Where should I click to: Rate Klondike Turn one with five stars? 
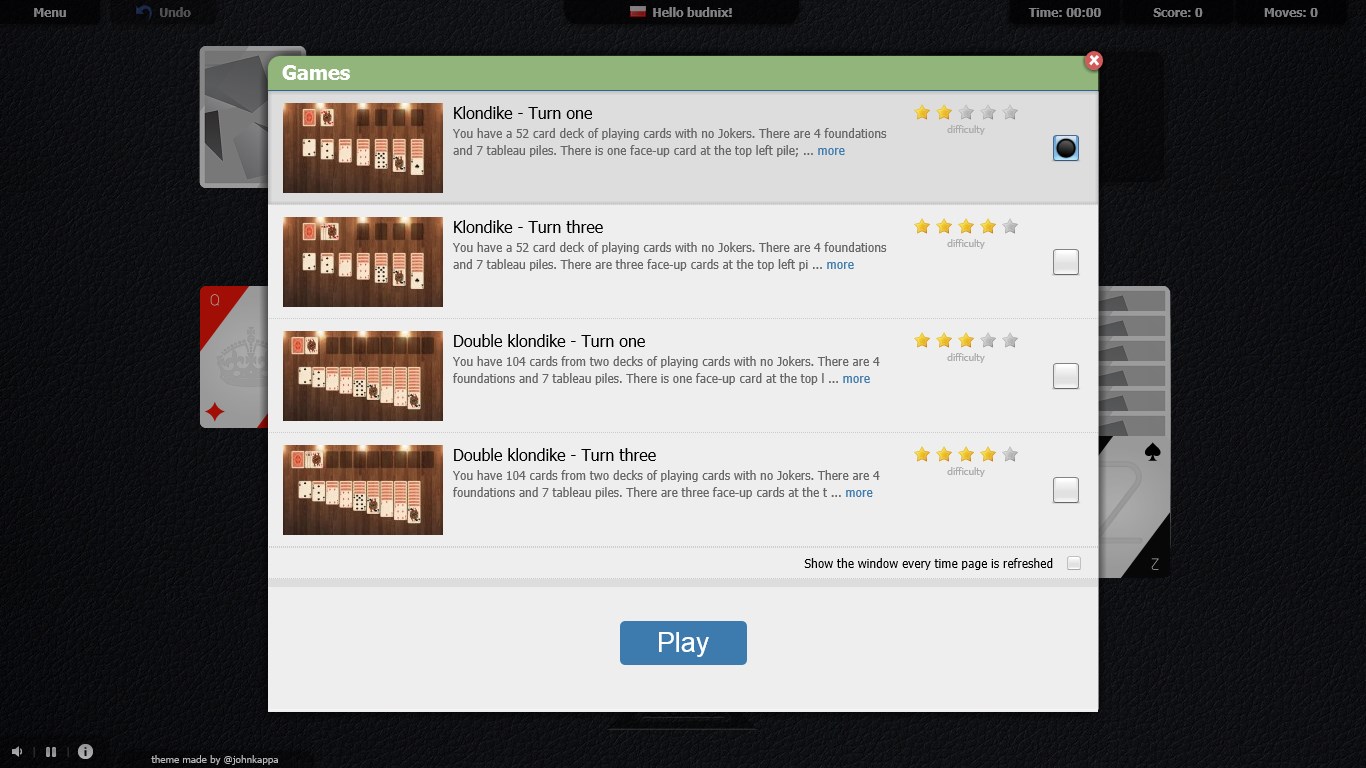(1010, 113)
